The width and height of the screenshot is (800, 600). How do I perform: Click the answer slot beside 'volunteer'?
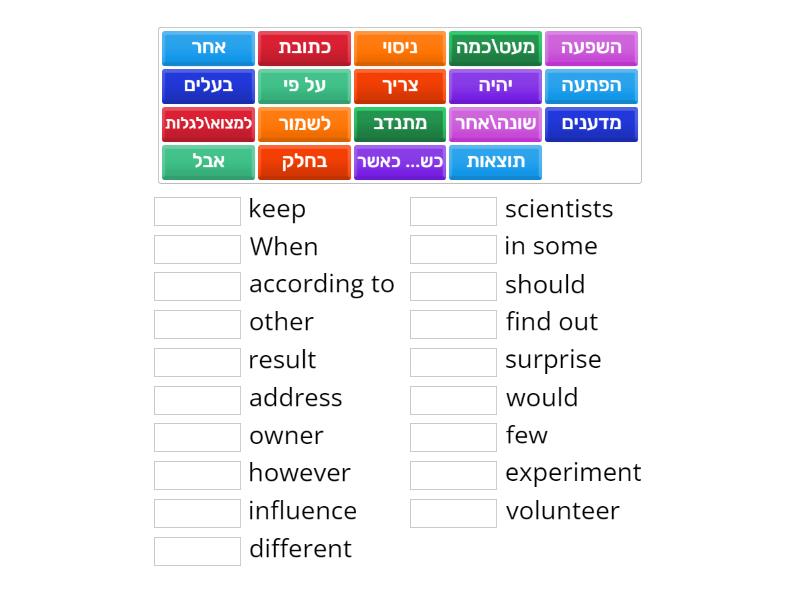(x=453, y=513)
